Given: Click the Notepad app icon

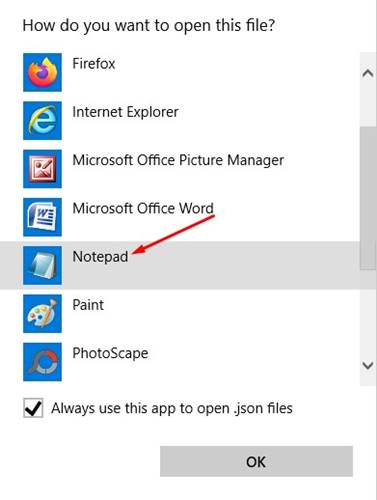Looking at the screenshot, I should pyautogui.click(x=42, y=265).
